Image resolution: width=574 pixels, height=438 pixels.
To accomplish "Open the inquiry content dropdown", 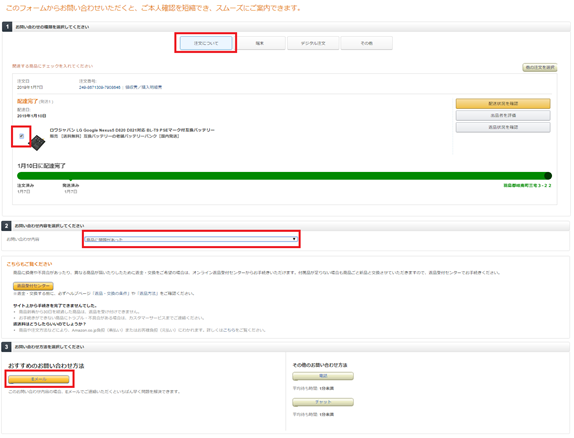I will [191, 239].
